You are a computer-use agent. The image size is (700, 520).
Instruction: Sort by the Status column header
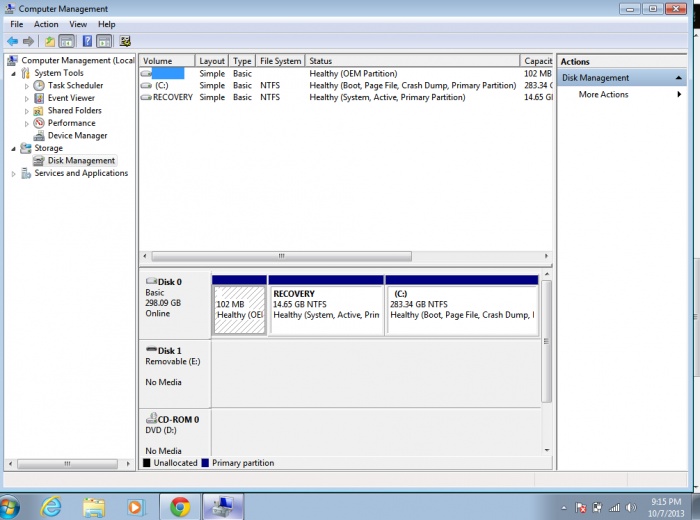point(412,61)
